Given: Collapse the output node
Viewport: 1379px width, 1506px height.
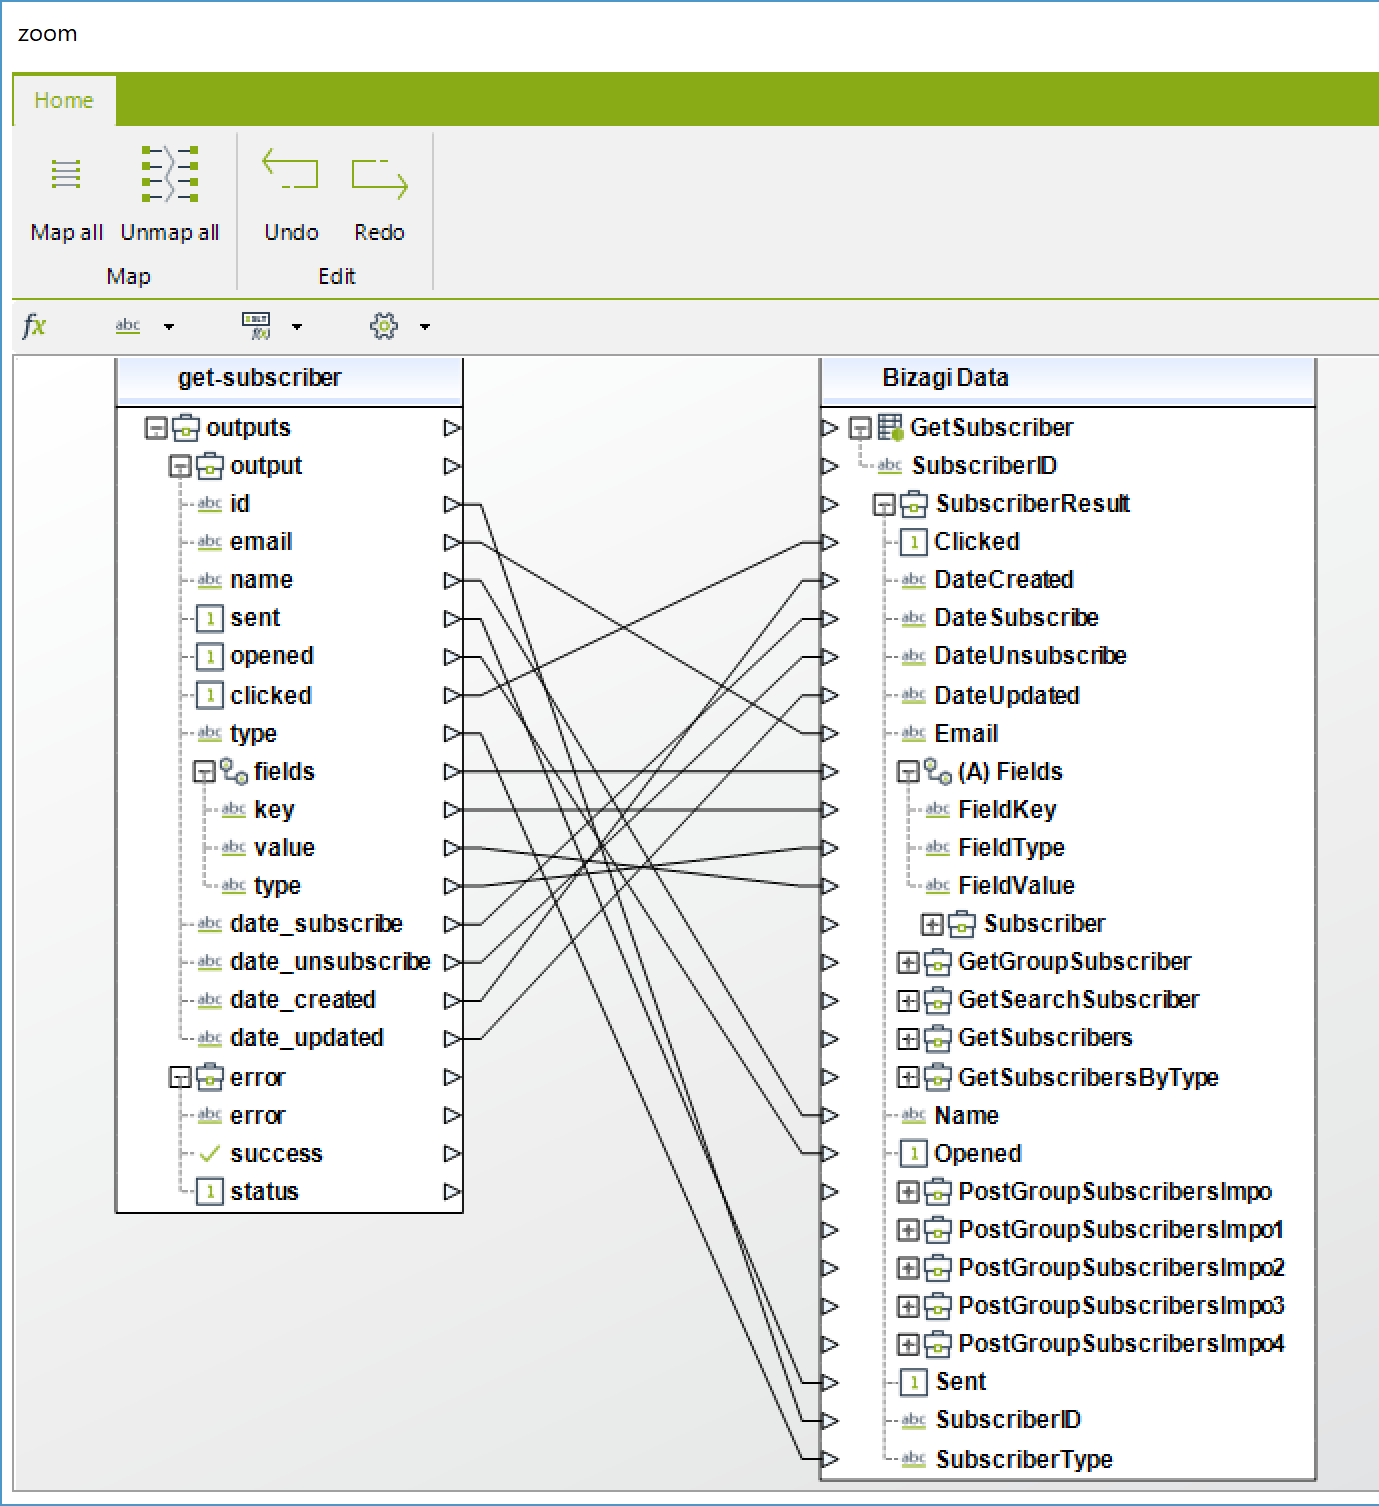Looking at the screenshot, I should [180, 467].
